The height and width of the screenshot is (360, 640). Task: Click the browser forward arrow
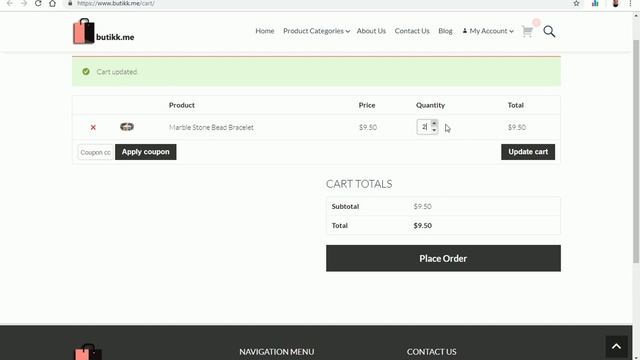(24, 3)
